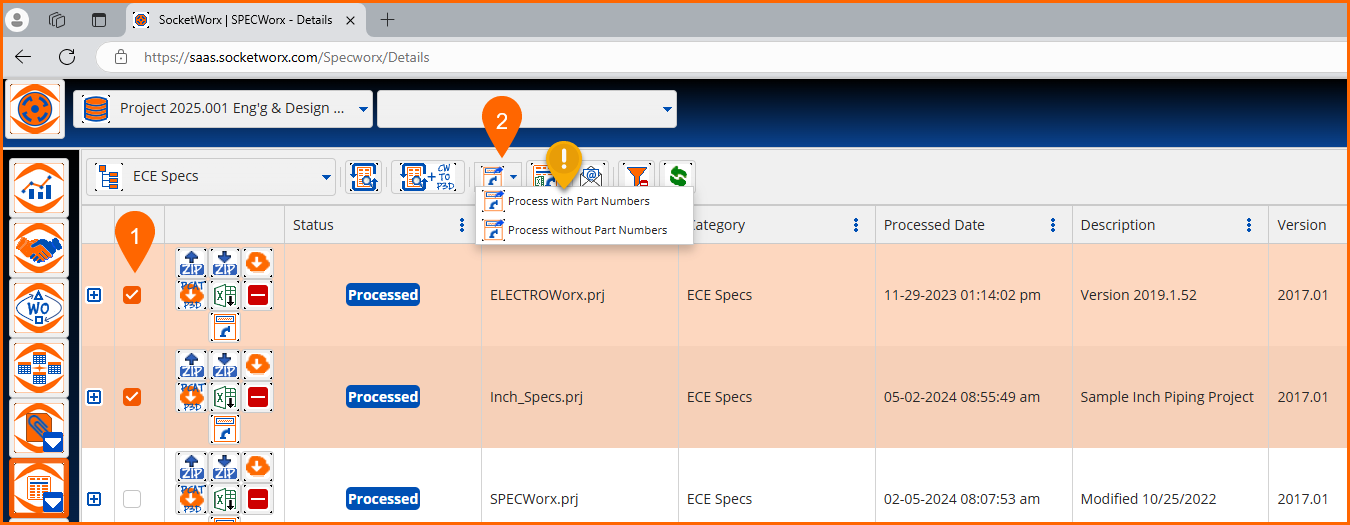This screenshot has width=1350, height=525.
Task: Click red delete icon for SPECWorx.prj
Action: [257, 500]
